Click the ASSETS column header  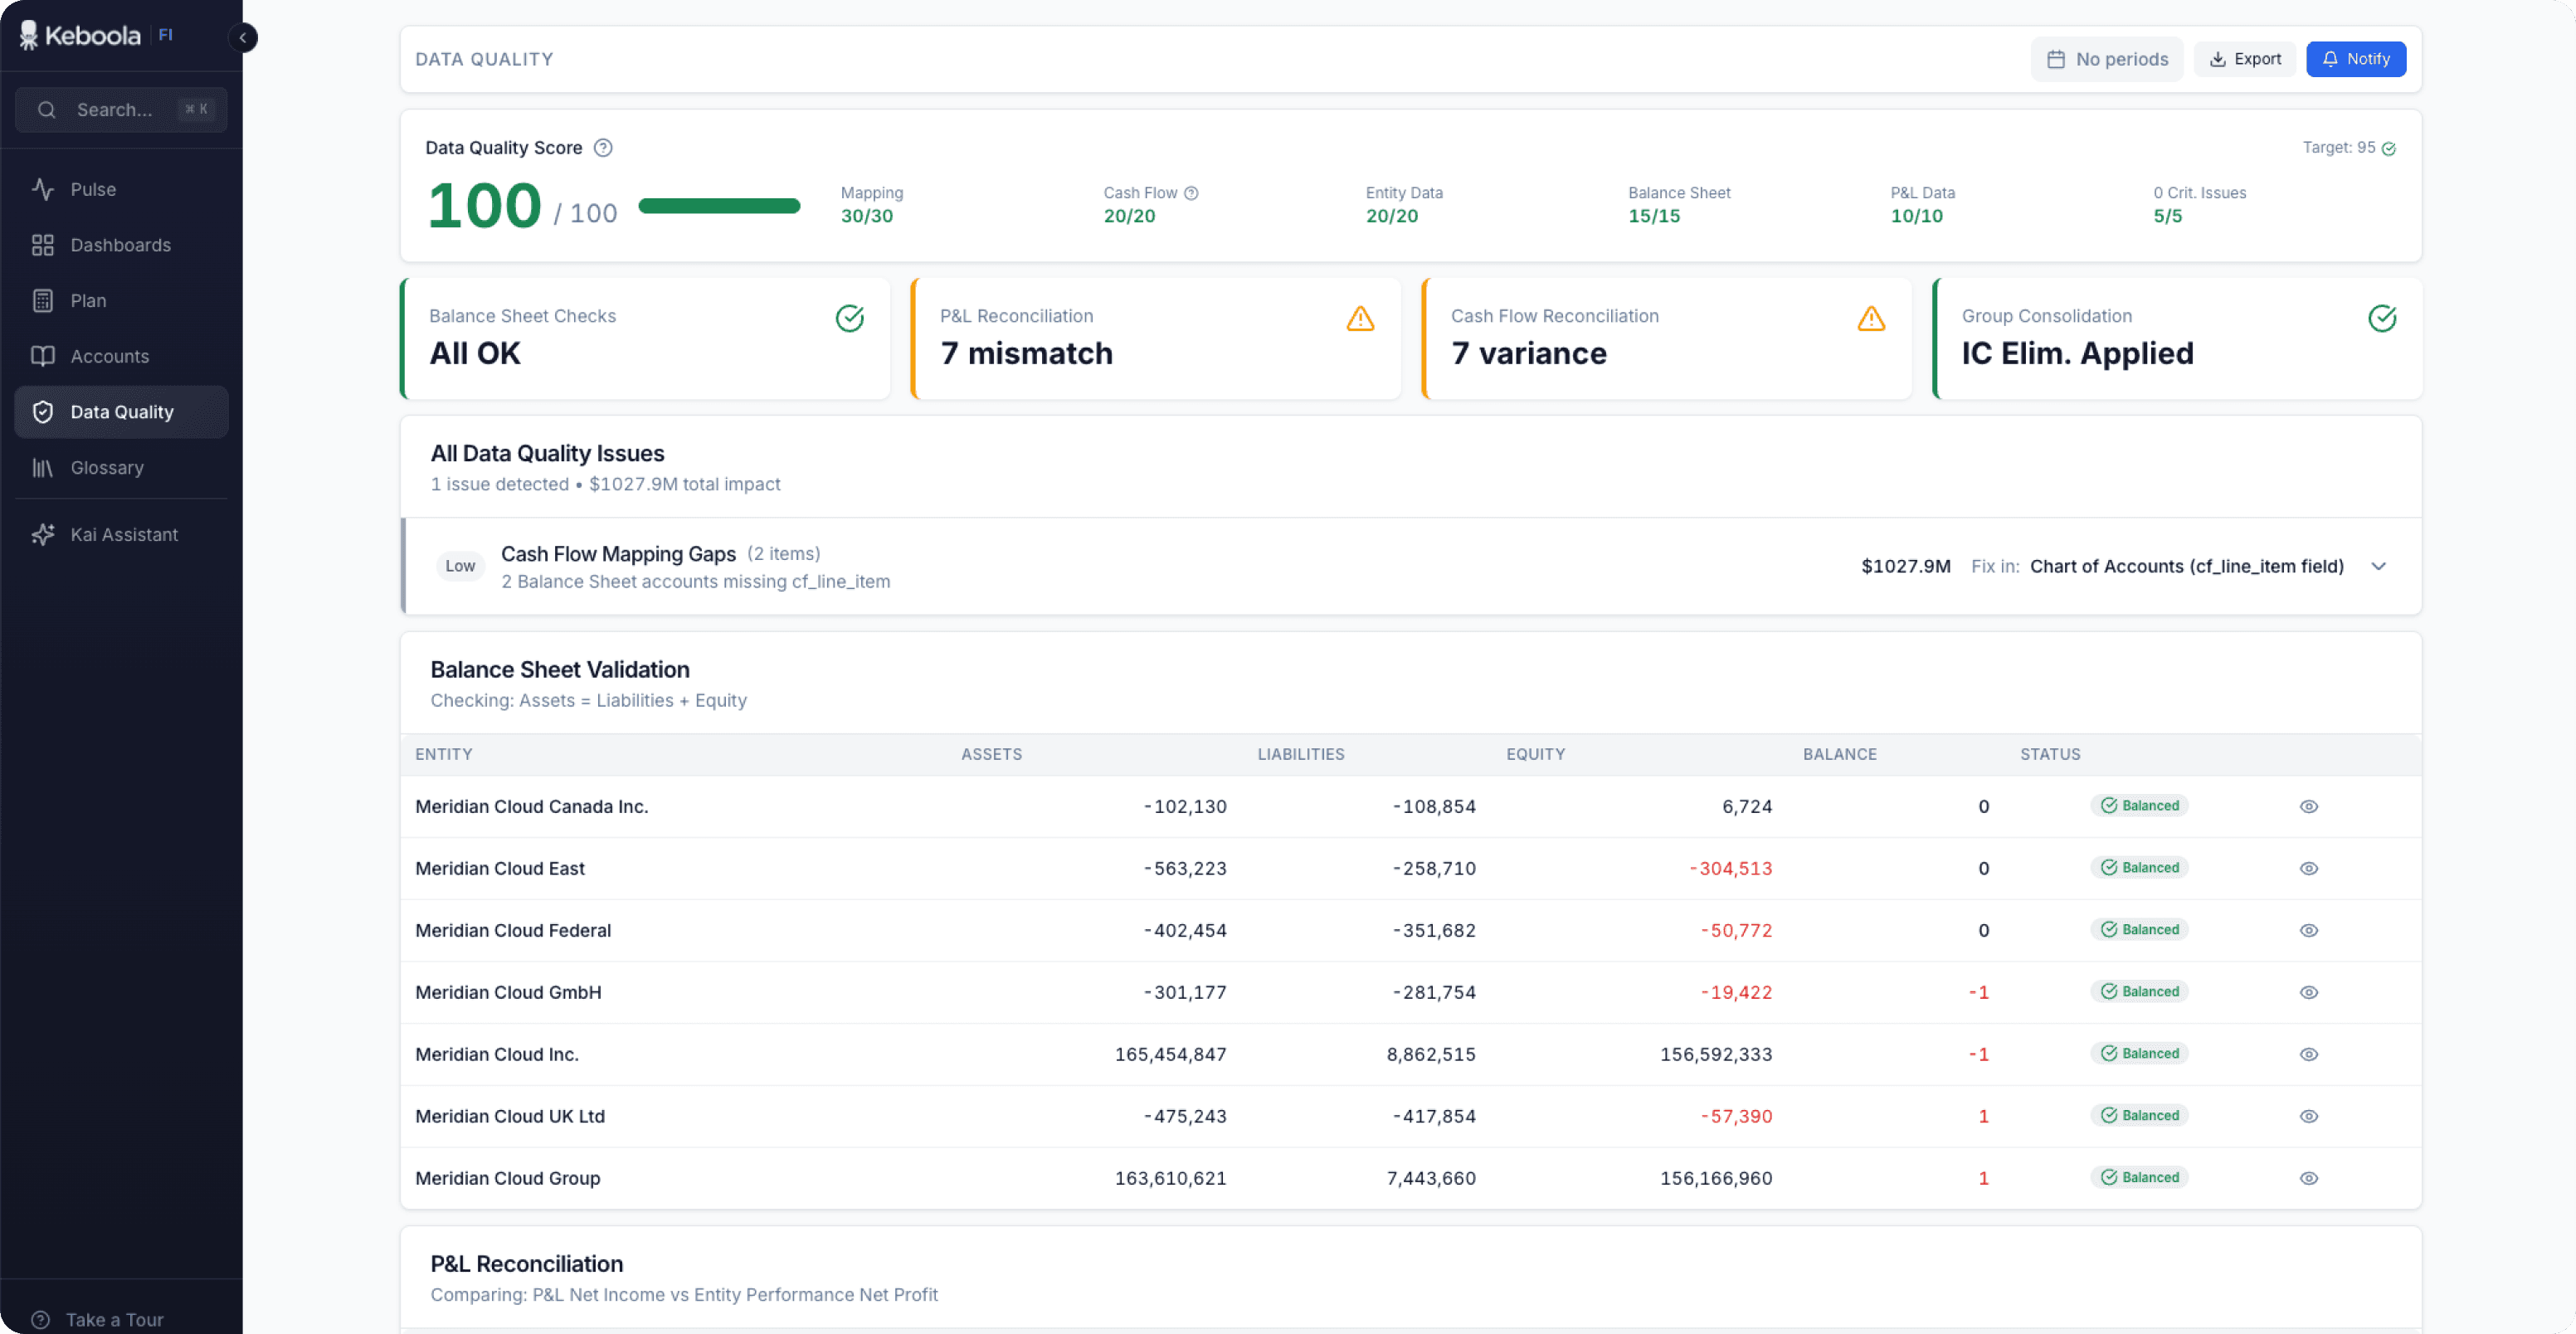tap(991, 755)
